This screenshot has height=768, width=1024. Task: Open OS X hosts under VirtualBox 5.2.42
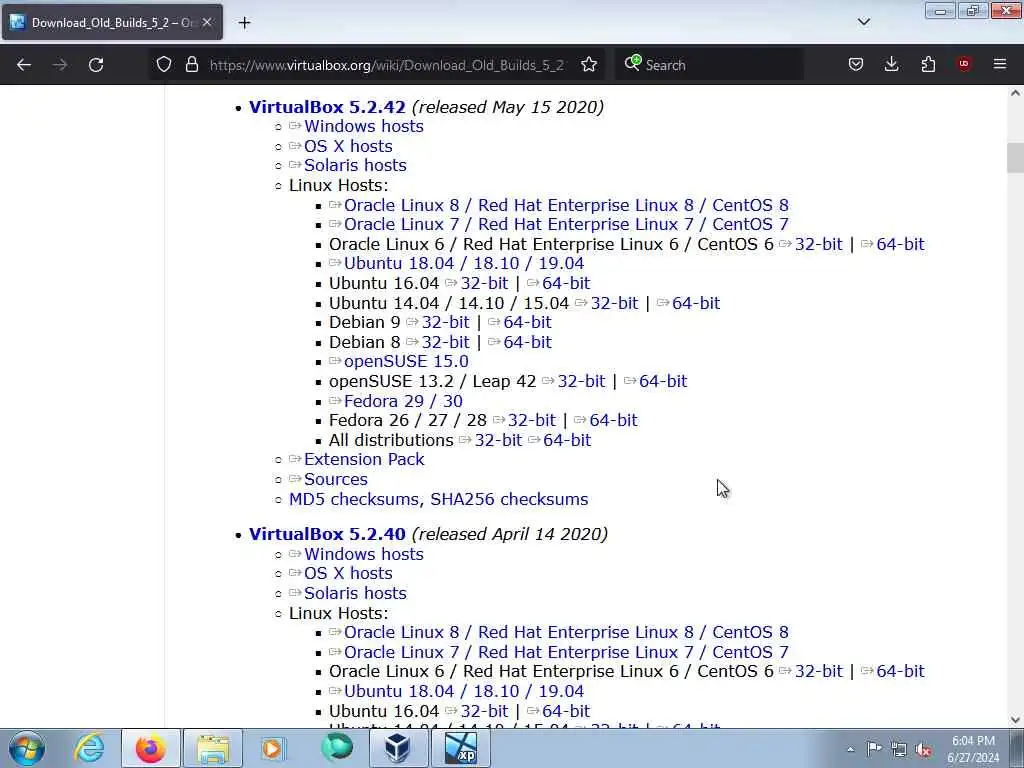click(348, 146)
